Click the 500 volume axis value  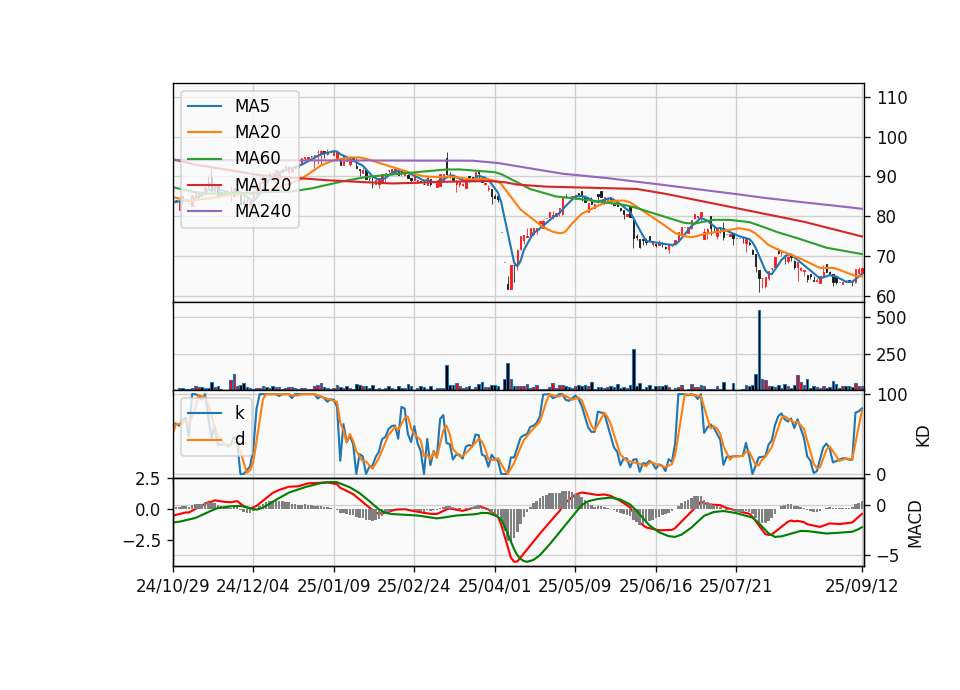click(891, 318)
